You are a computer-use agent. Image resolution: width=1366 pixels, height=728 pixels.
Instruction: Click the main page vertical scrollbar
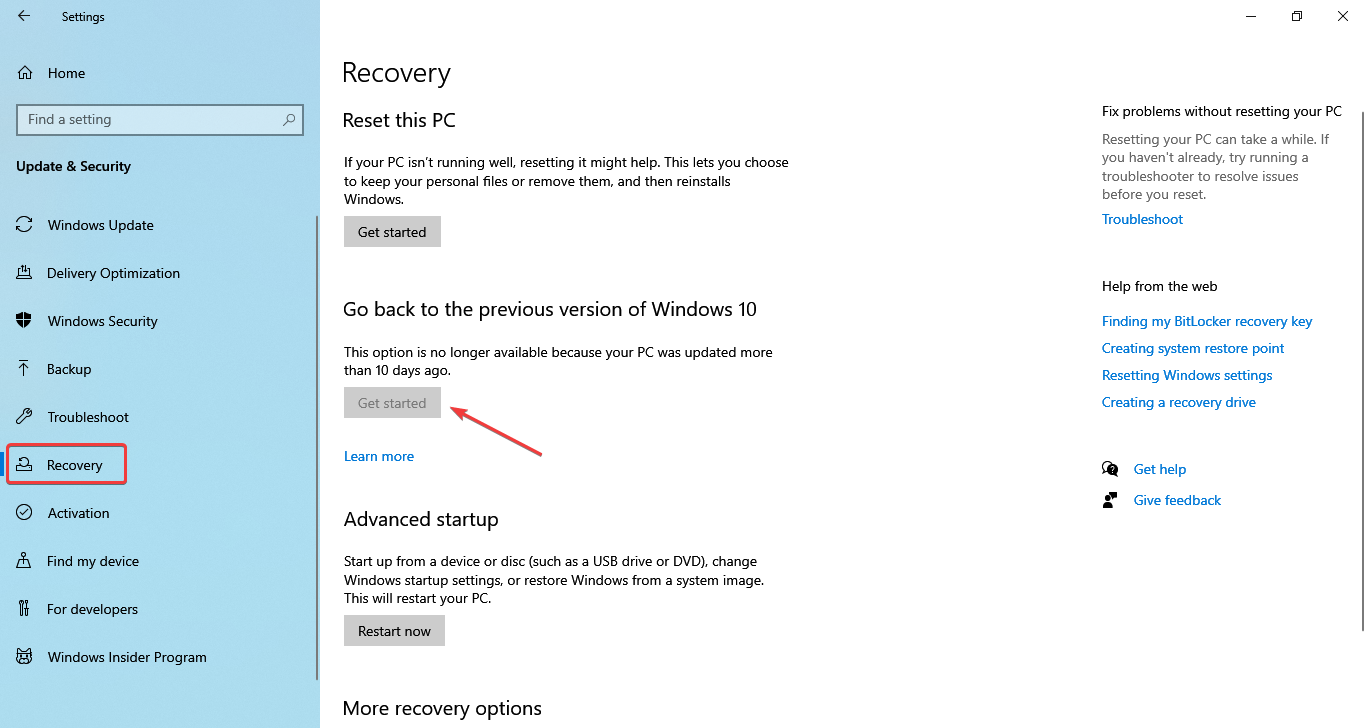coord(1361,360)
